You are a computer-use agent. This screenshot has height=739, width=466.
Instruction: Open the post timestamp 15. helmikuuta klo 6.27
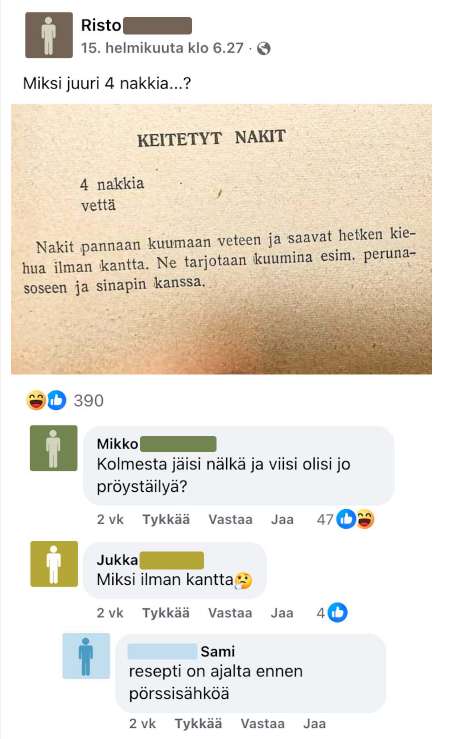162,48
